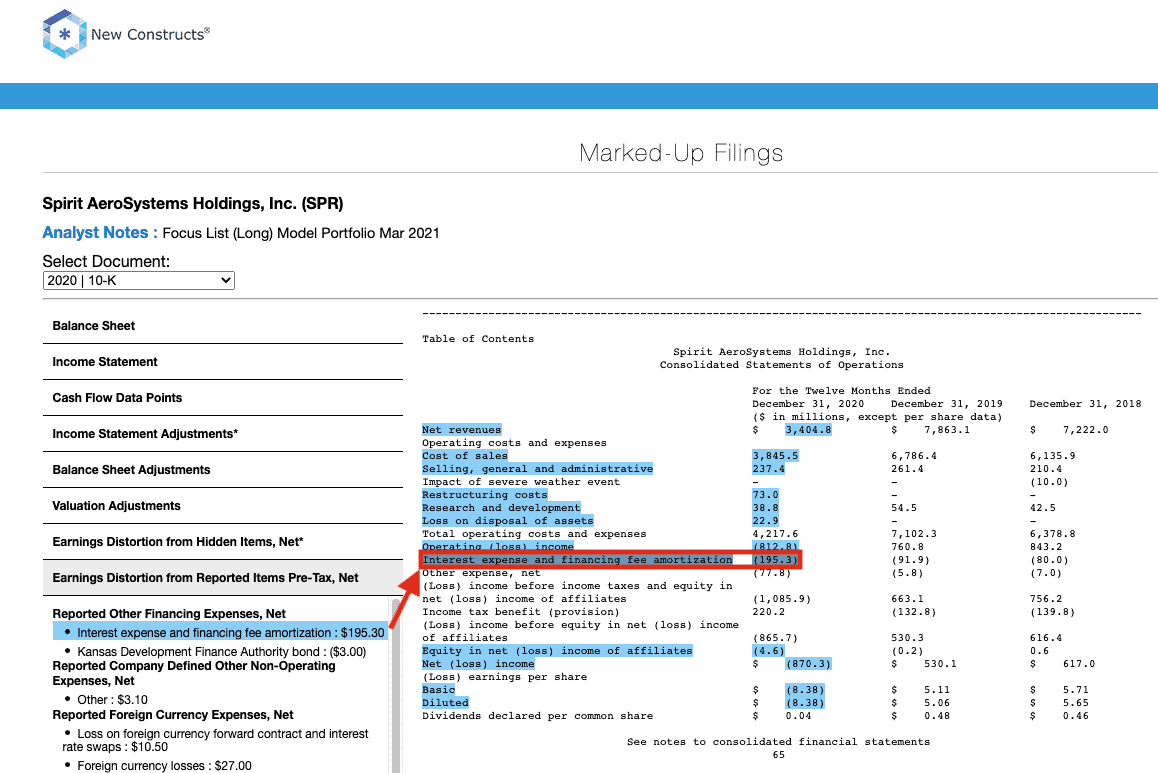Click highlighted Equity in net (loss) income of affiliates
The image size is (1158, 773).
558,650
